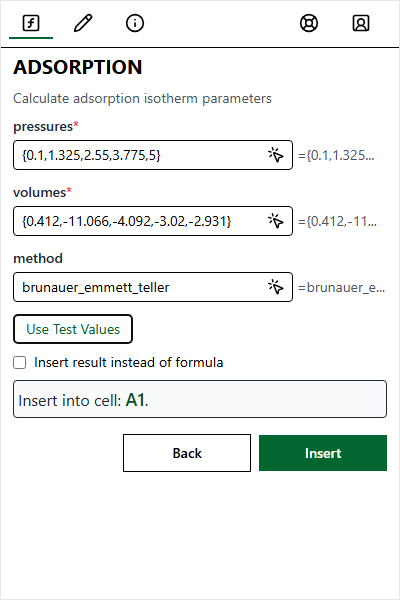Viewport: 400px width, 600px height.
Task: Click the method preview text =brunauer_e...
Action: (x=341, y=287)
